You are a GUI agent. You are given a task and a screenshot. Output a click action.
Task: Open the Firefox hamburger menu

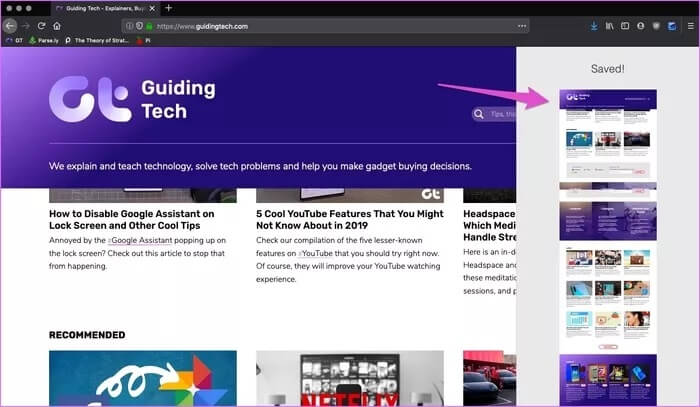pos(690,26)
